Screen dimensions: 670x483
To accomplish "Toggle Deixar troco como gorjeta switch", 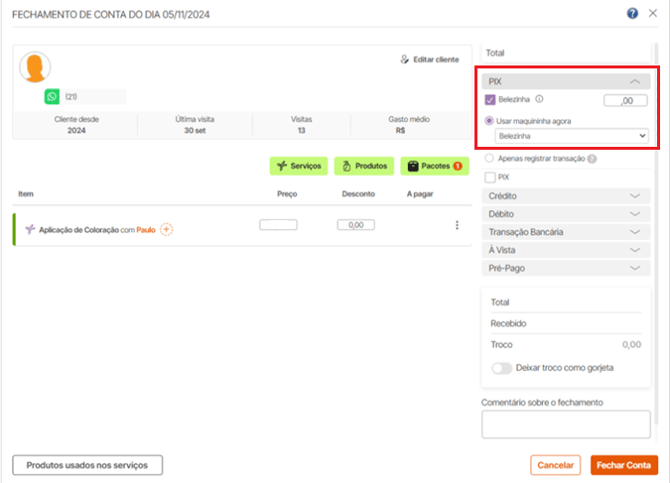I will [x=501, y=368].
